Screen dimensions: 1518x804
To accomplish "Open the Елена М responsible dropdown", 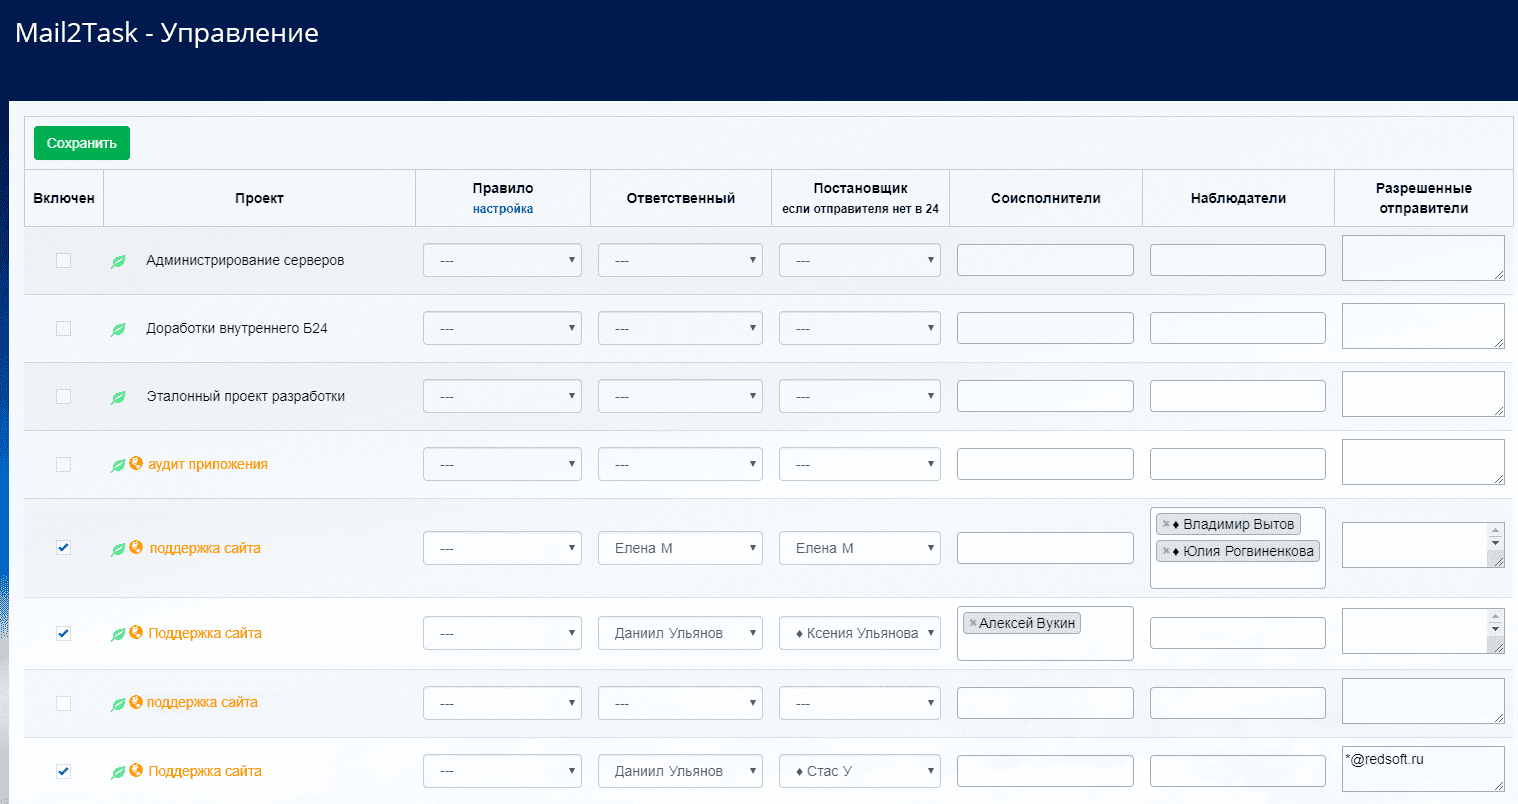I will click(680, 548).
